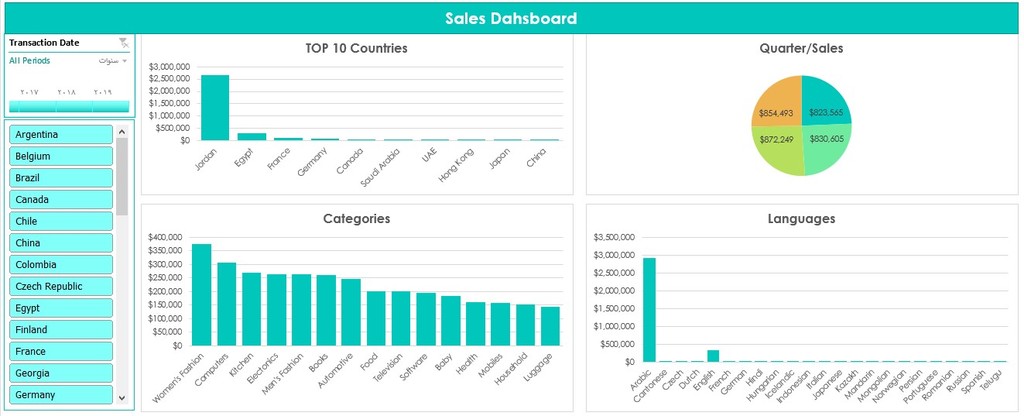
Task: Select Germany in the country slicer
Action: tap(60, 395)
